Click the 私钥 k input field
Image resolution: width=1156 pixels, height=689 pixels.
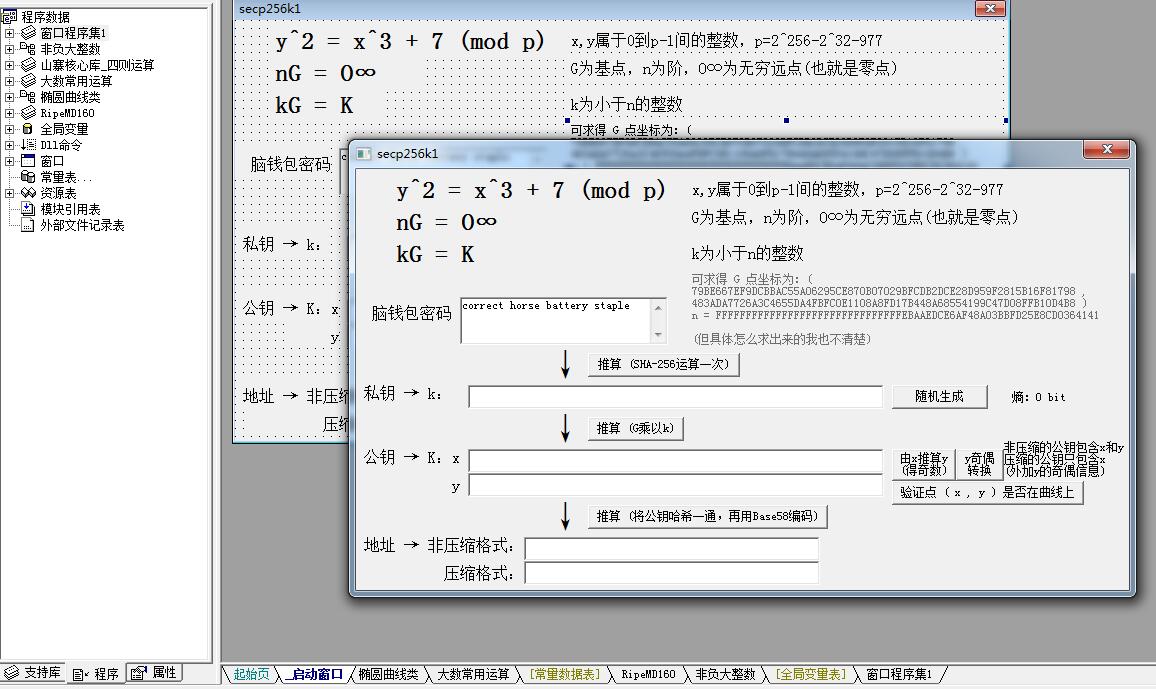pos(675,396)
